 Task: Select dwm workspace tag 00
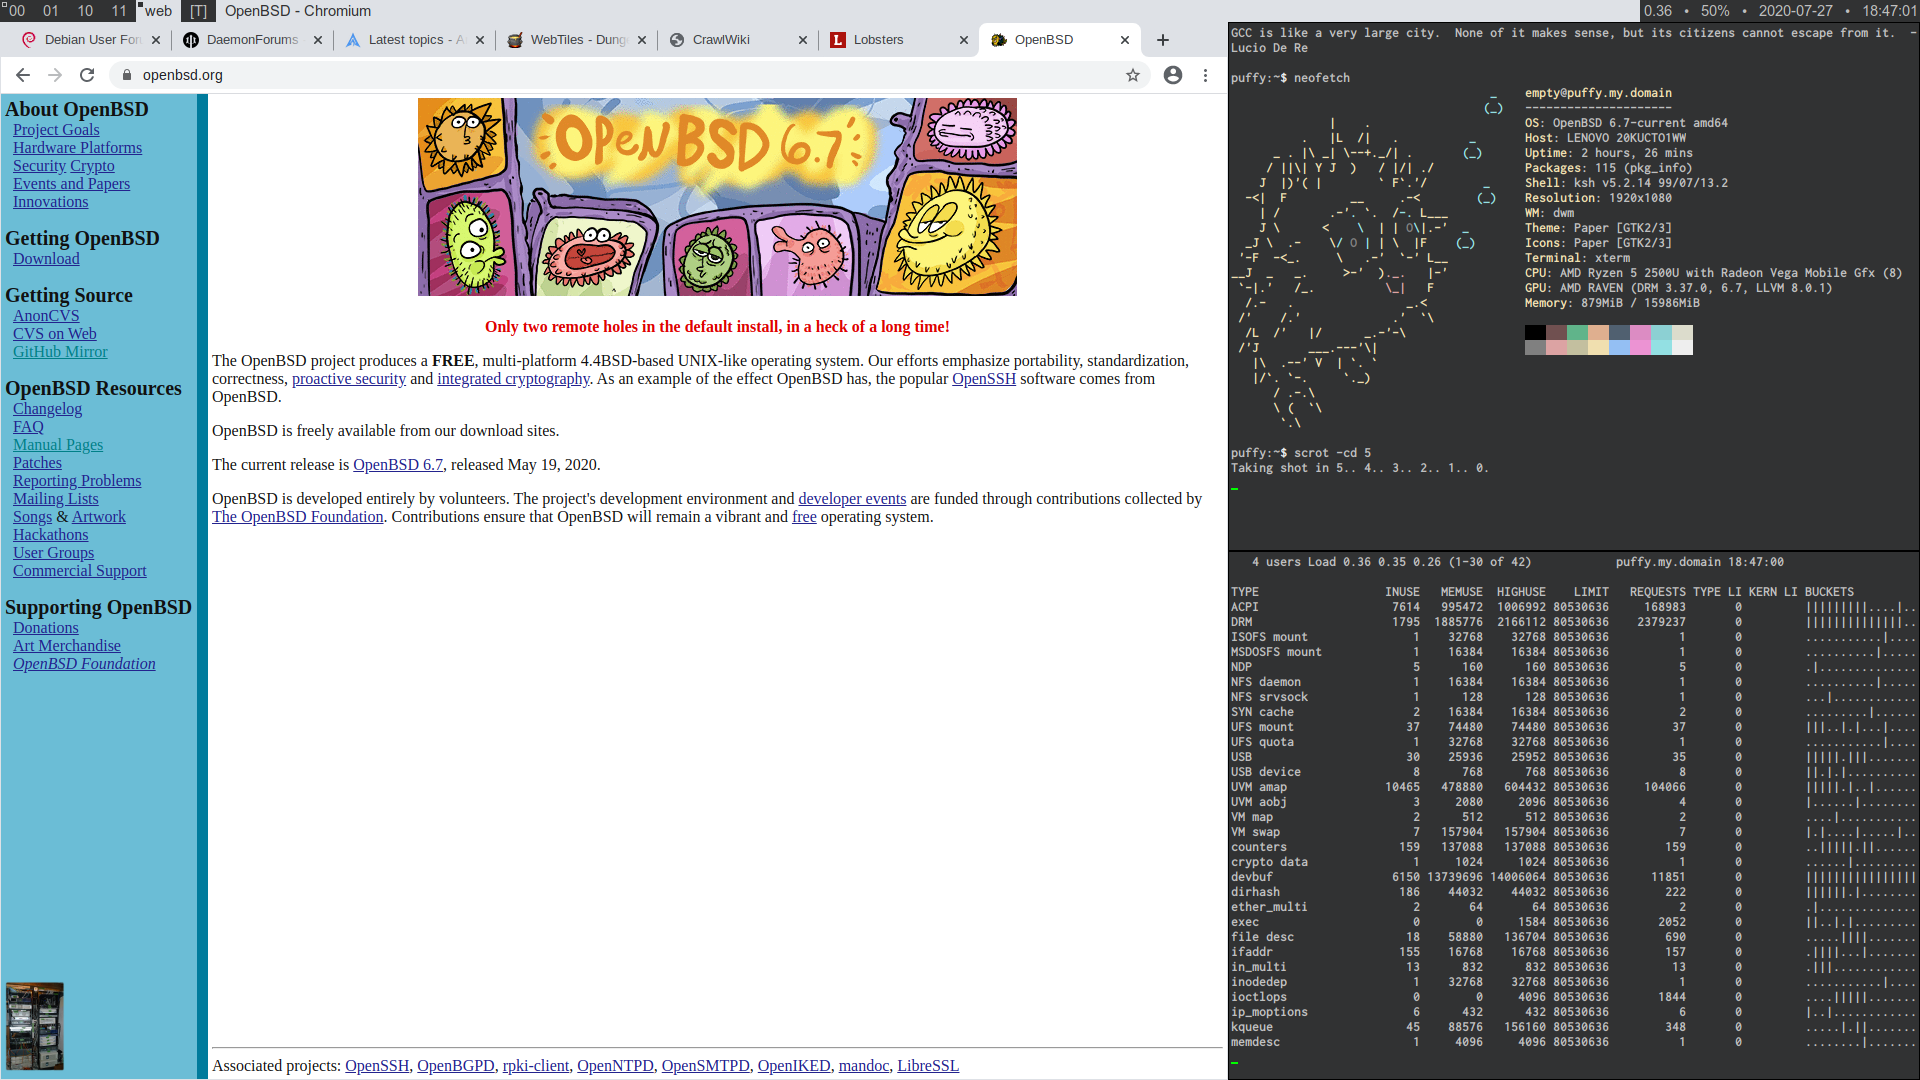click(17, 11)
